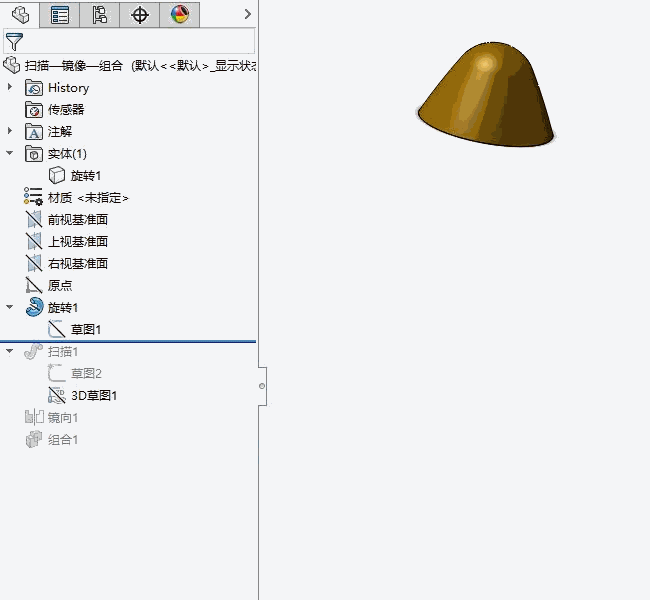
Task: Click the 3D草图1 sketch icon
Action: 57,395
